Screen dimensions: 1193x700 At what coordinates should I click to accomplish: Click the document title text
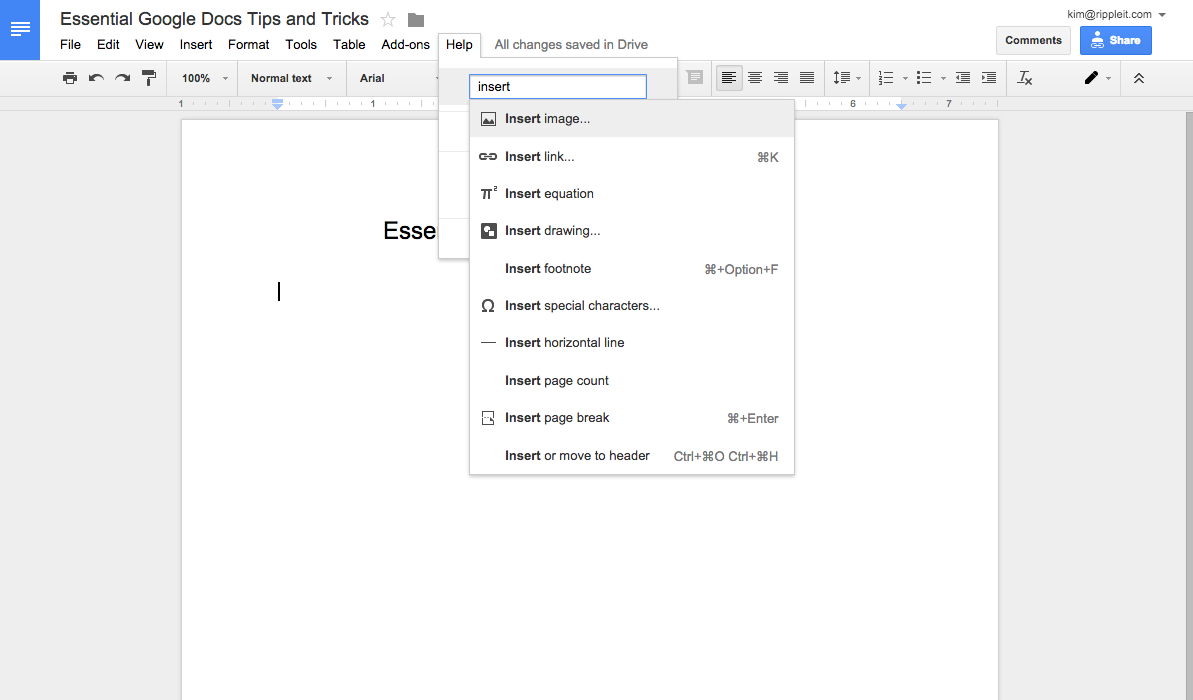215,19
